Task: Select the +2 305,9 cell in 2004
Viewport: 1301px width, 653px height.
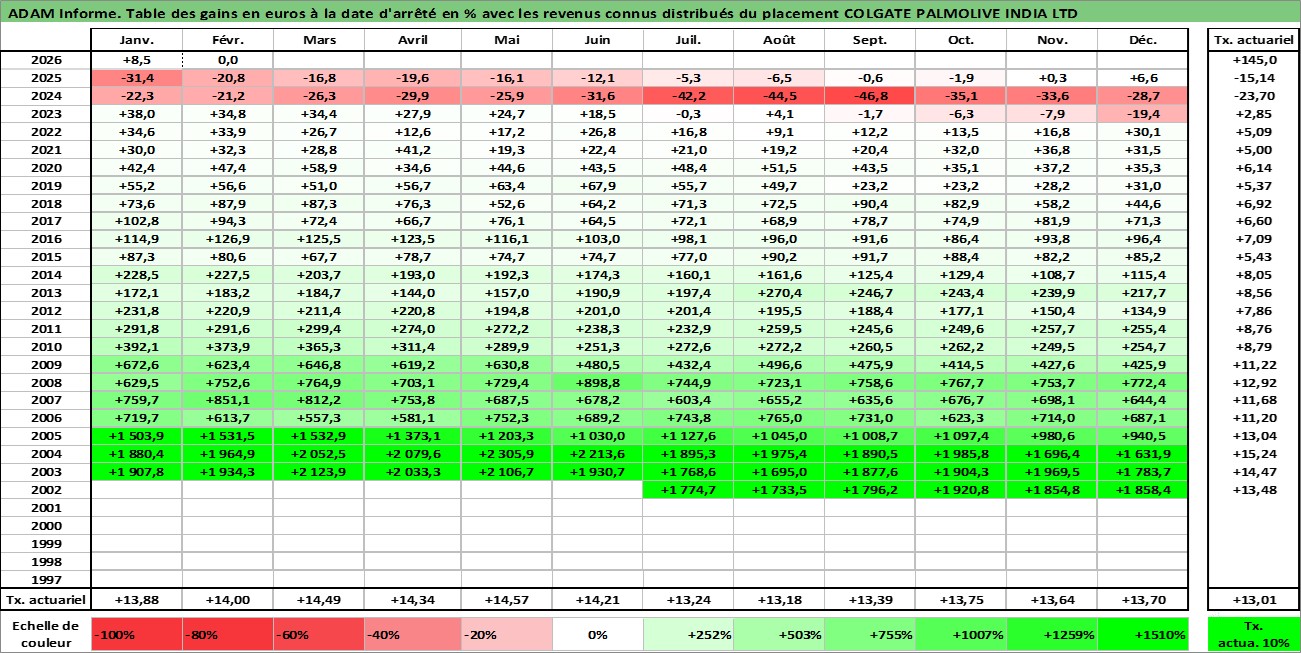Action: [x=506, y=454]
